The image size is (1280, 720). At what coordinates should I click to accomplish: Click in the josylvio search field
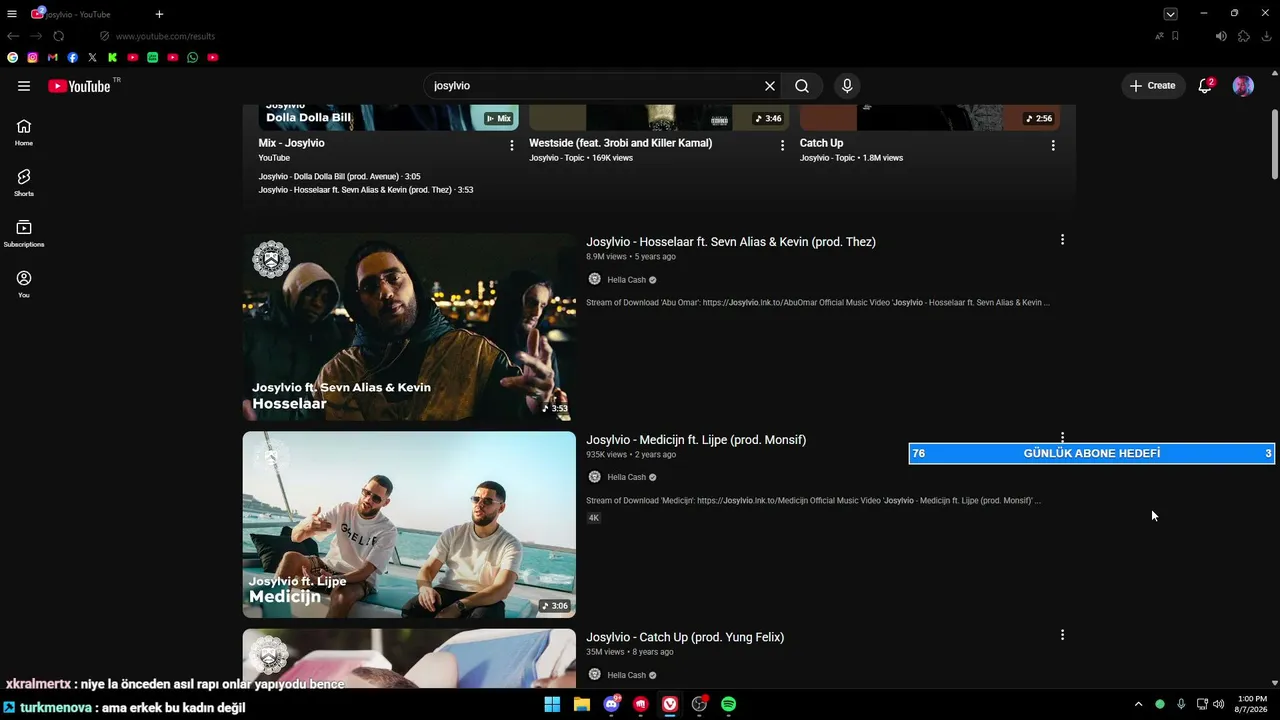[595, 86]
